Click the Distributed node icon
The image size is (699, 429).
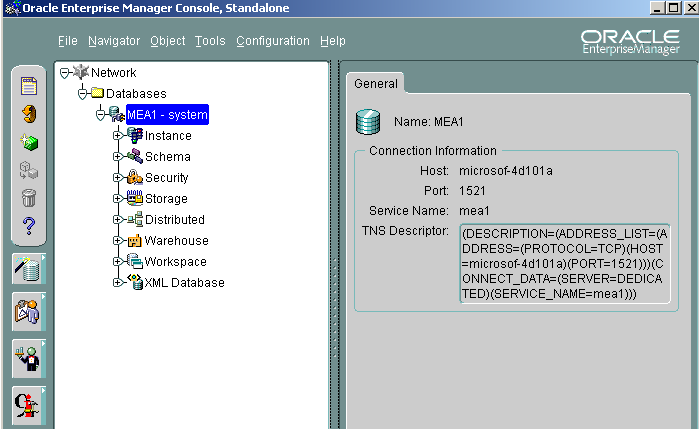[x=135, y=219]
